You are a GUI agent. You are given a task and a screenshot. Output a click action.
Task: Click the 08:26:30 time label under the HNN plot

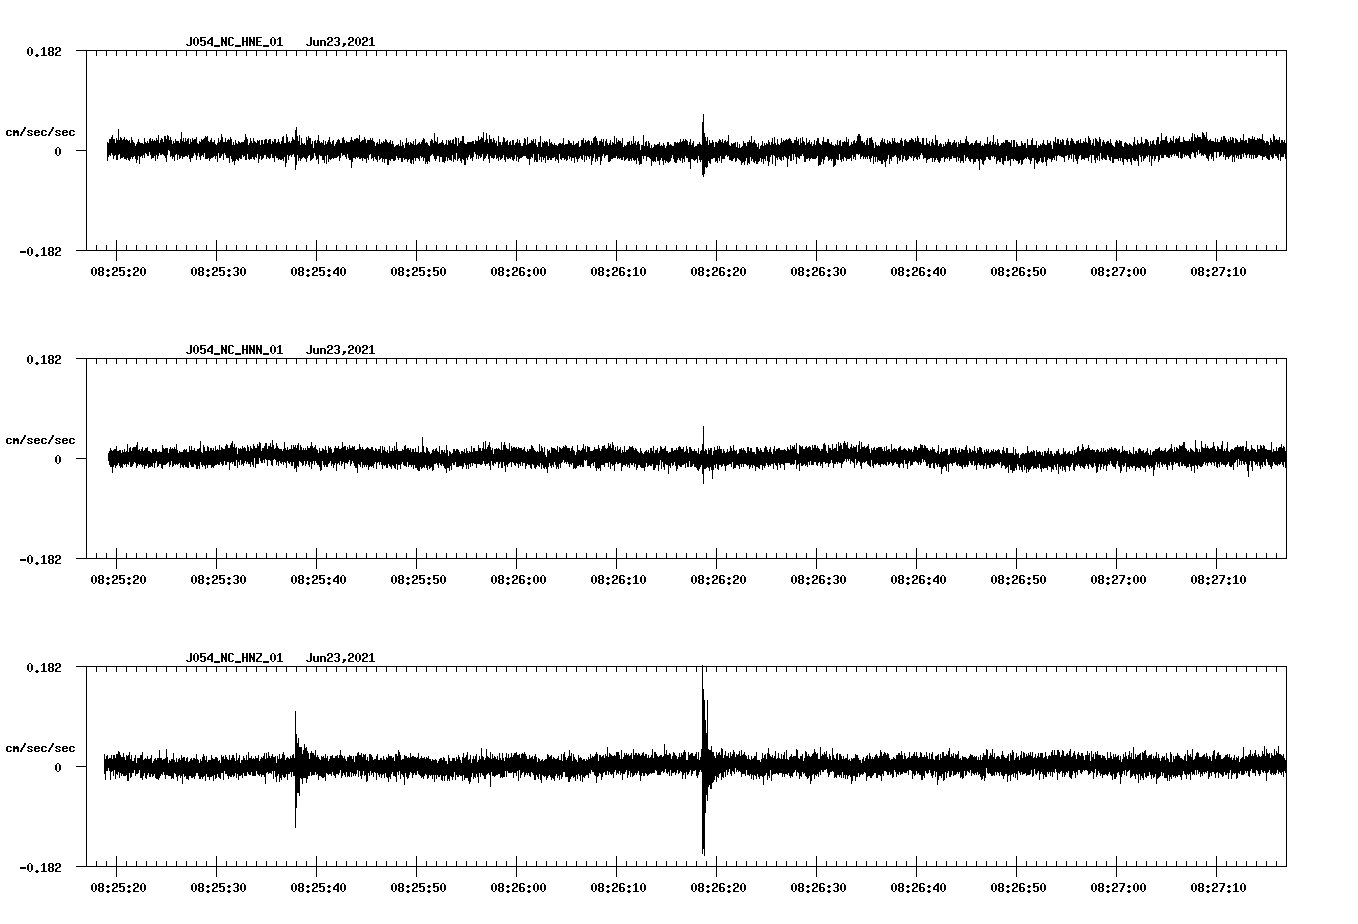pyautogui.click(x=818, y=580)
